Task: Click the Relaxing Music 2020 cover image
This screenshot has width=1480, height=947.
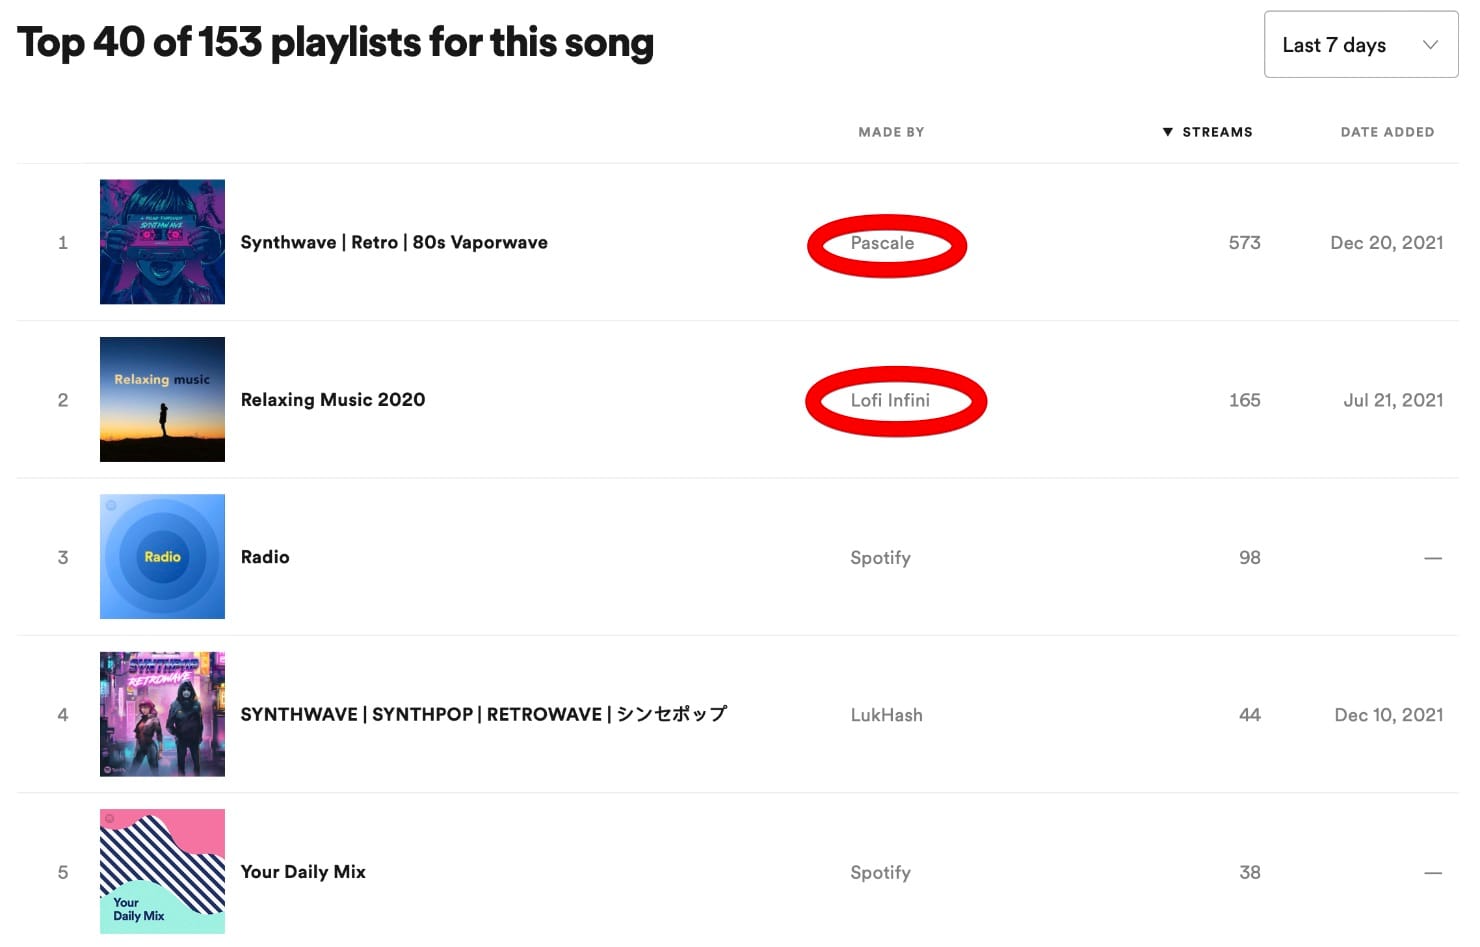Action: [x=162, y=399]
